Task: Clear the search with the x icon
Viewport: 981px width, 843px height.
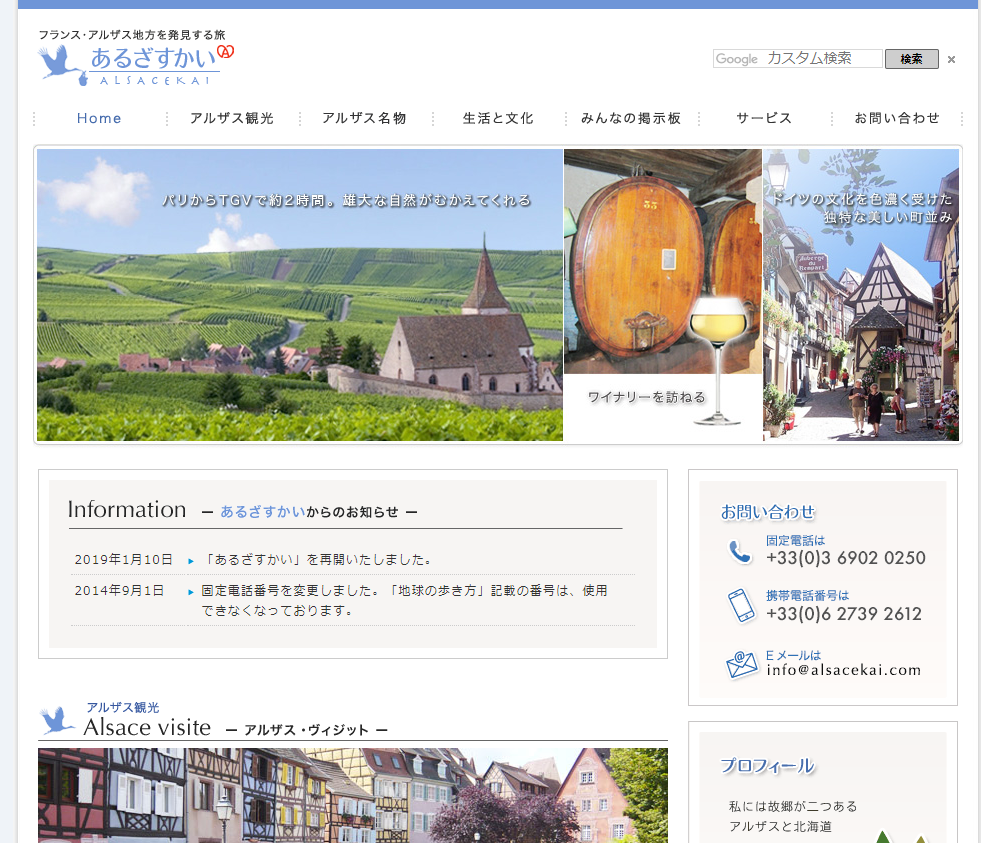Action: point(951,59)
